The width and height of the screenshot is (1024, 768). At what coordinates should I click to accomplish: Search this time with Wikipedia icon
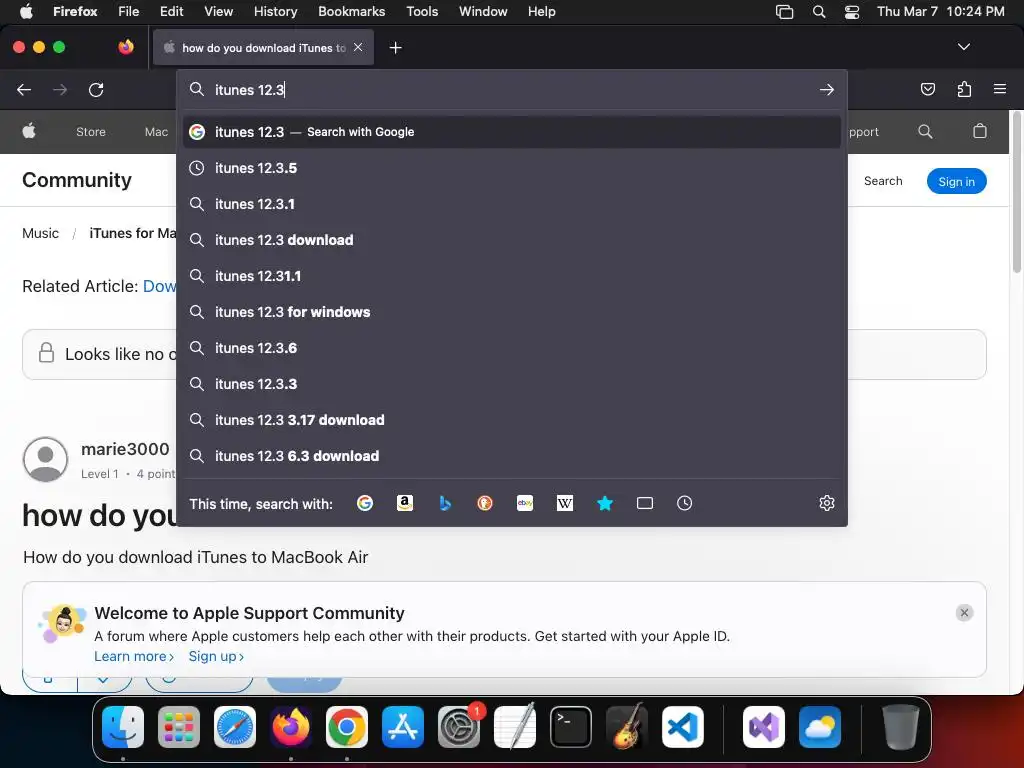(x=565, y=503)
